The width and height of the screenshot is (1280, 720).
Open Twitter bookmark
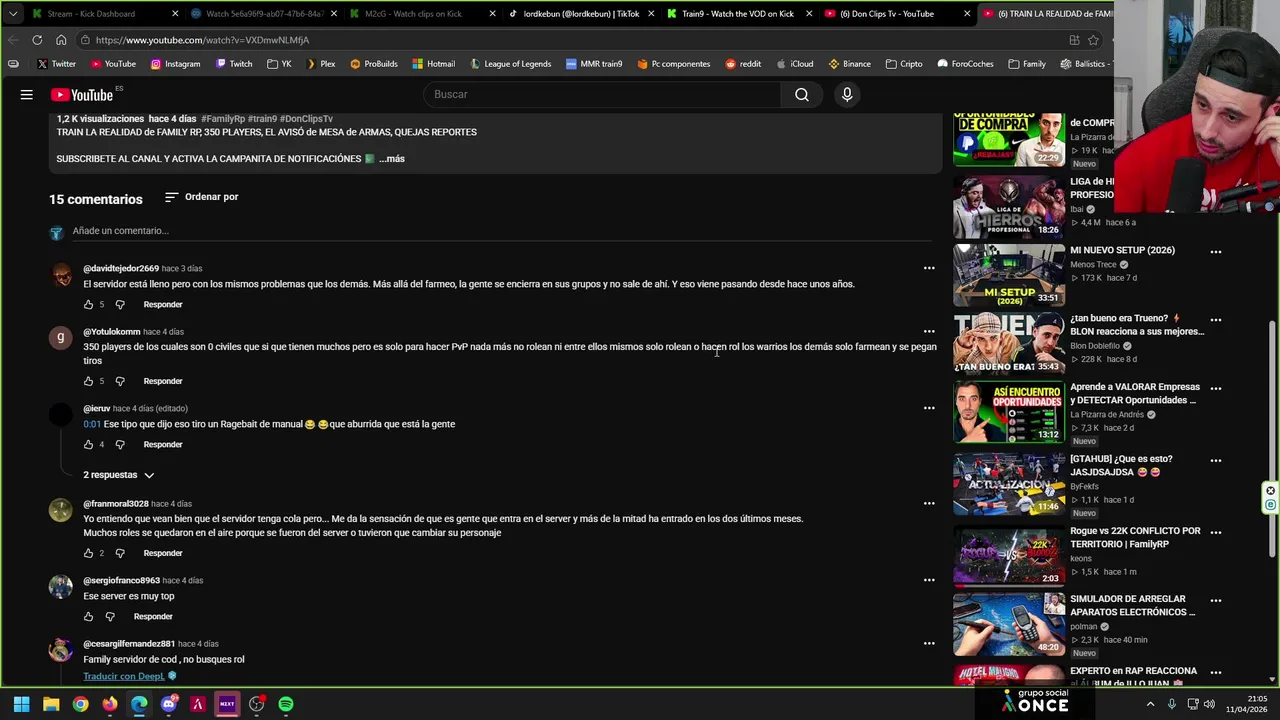point(56,64)
